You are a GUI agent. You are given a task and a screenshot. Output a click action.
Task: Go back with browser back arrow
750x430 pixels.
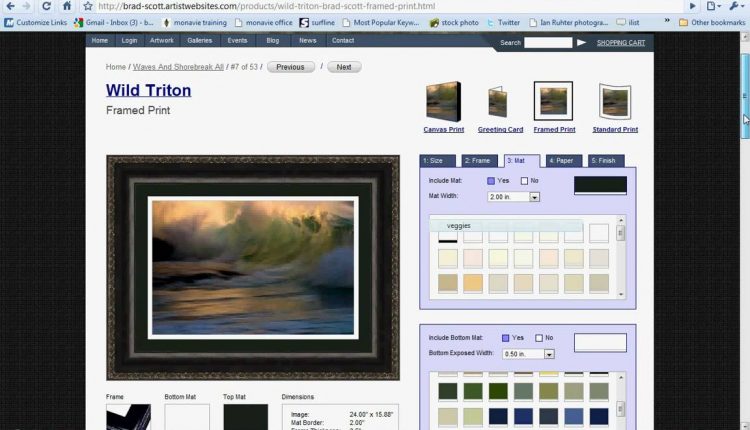tap(10, 6)
